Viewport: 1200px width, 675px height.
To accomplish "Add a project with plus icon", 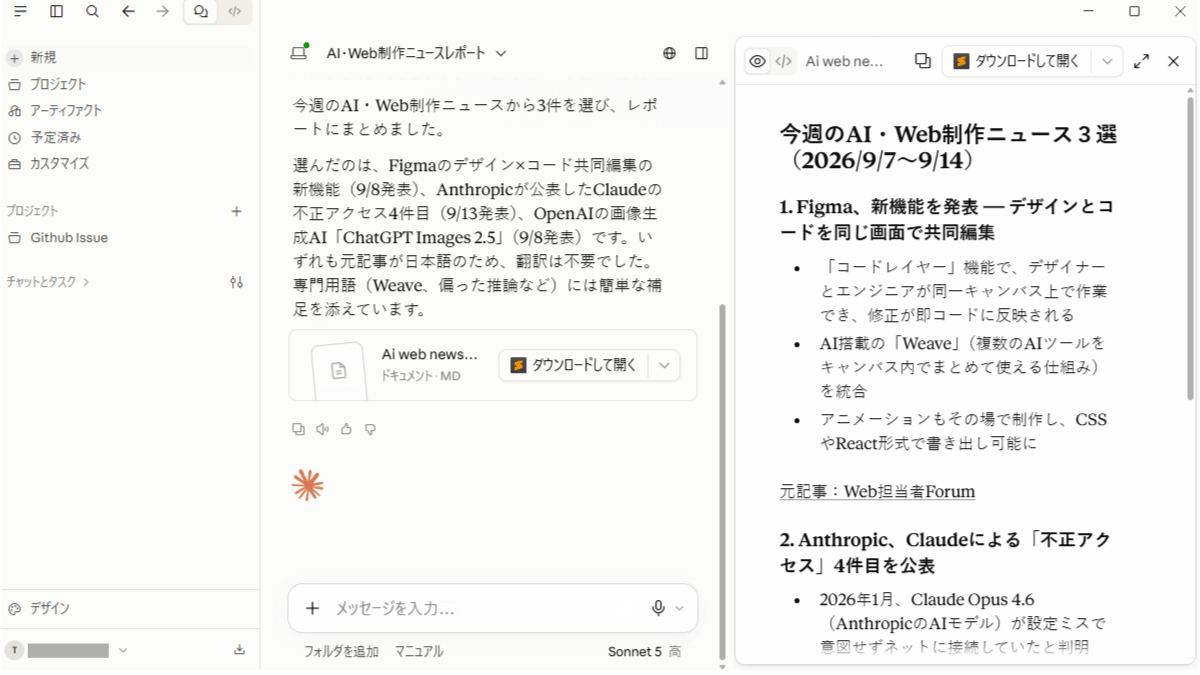I will 237,211.
